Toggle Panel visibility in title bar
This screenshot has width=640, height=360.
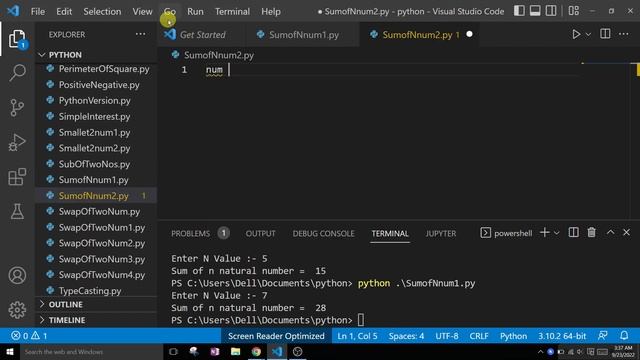click(535, 11)
